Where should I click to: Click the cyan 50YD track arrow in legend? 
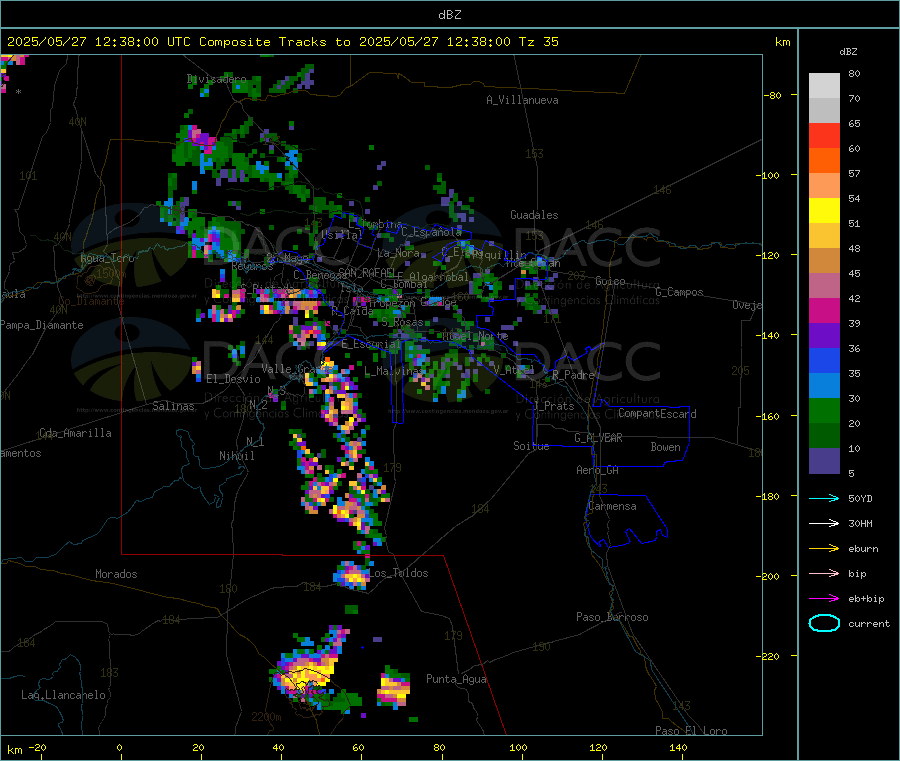[x=824, y=498]
